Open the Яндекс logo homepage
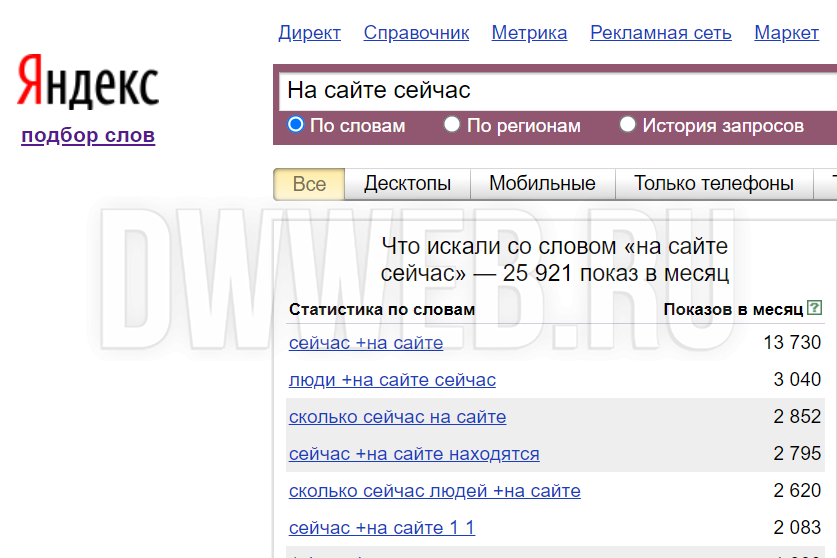This screenshot has height=558, width=837. click(x=88, y=82)
